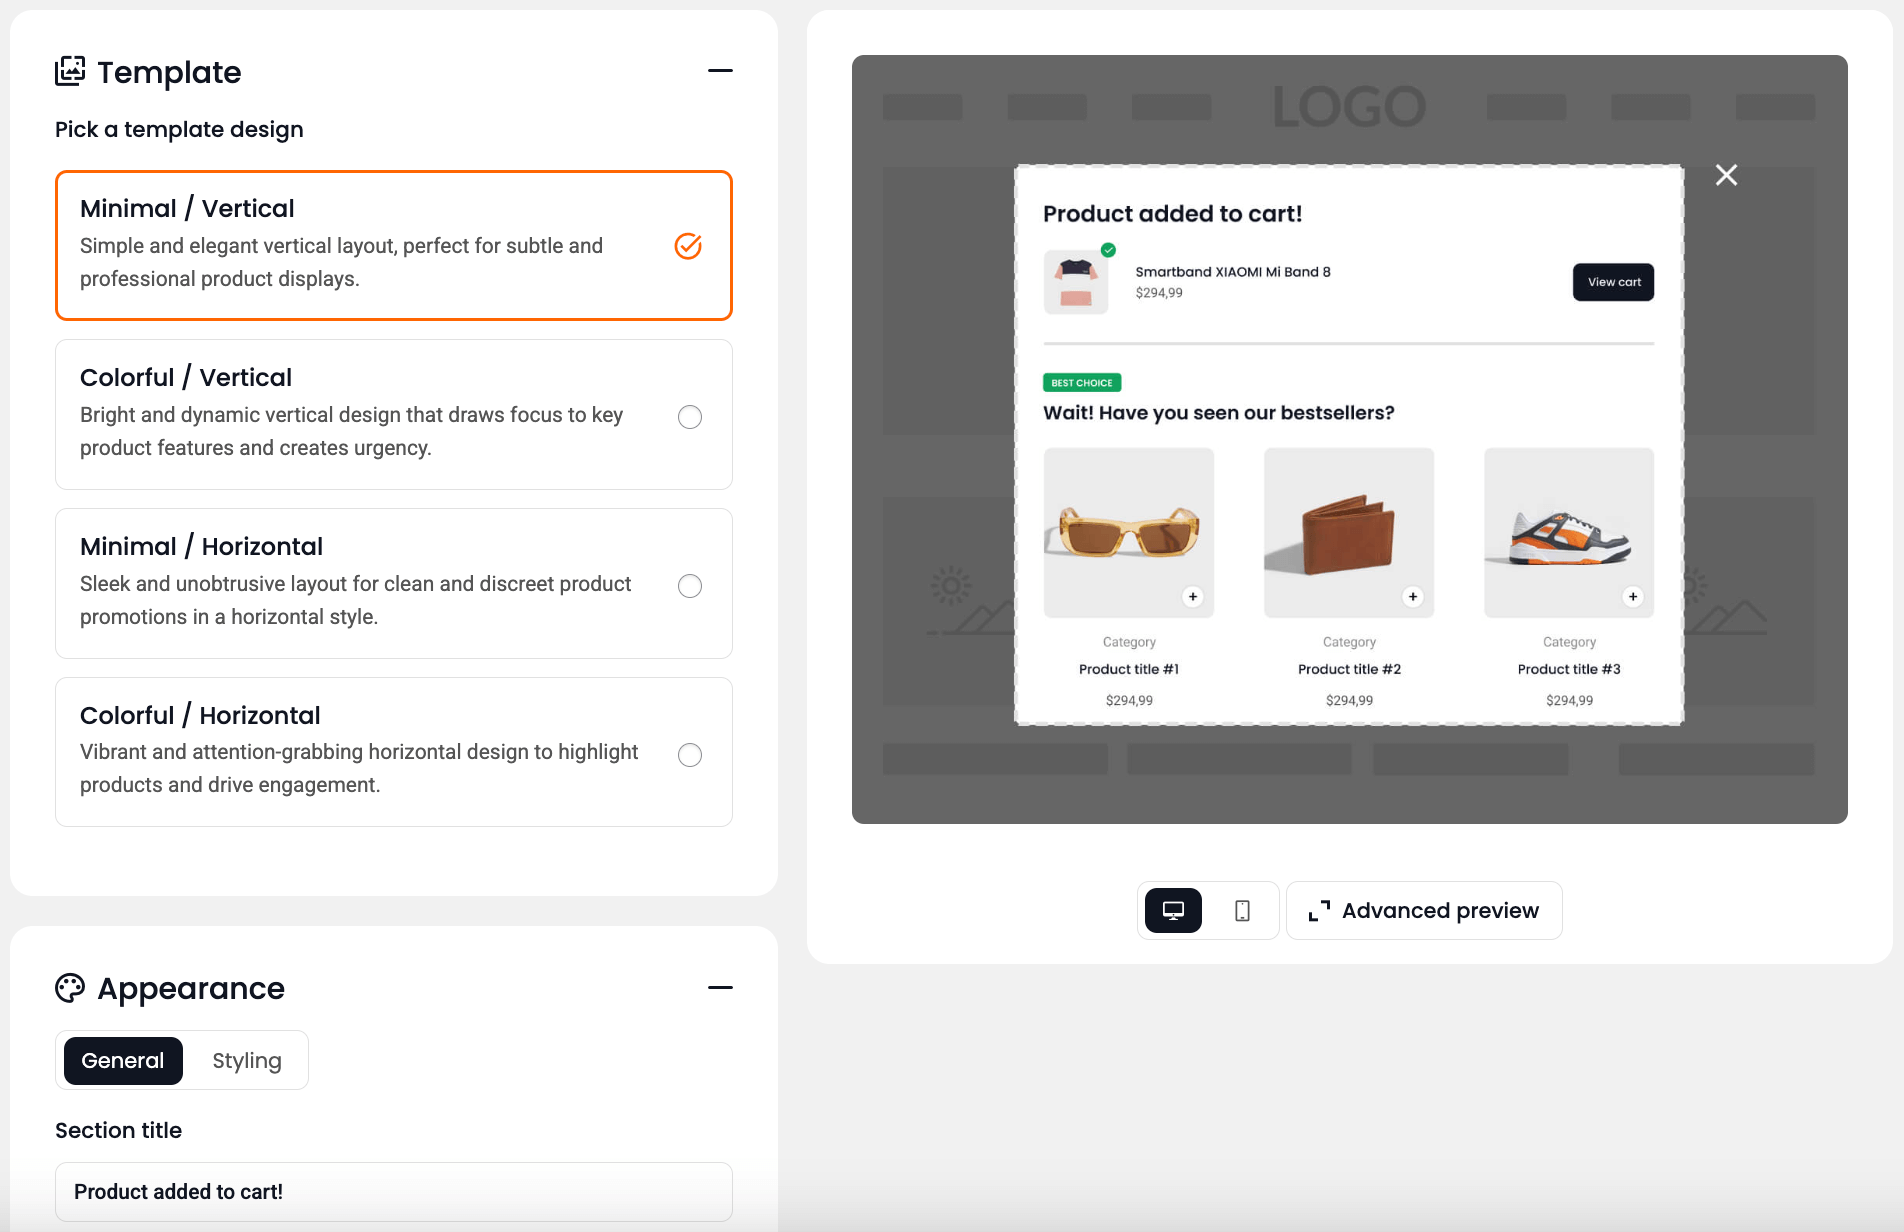Screen dimensions: 1904x1232
Task: Switch to the General tab
Action: [123, 1061]
